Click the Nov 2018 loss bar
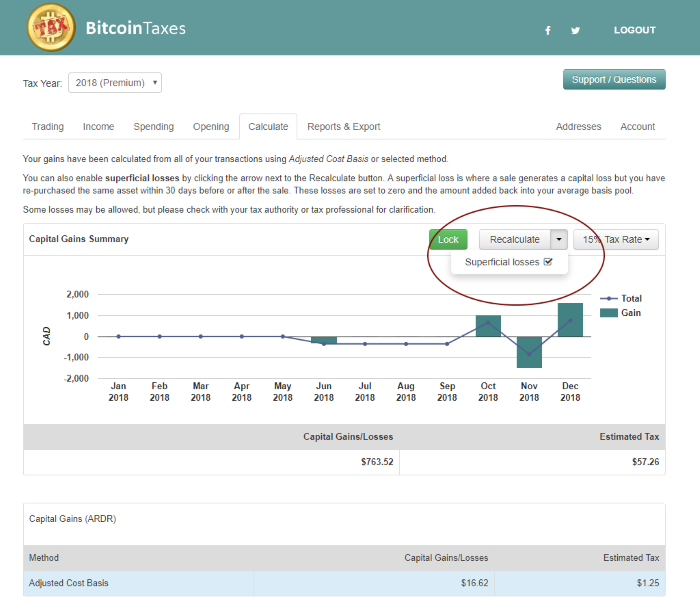The width and height of the screenshot is (700, 615). 529,352
